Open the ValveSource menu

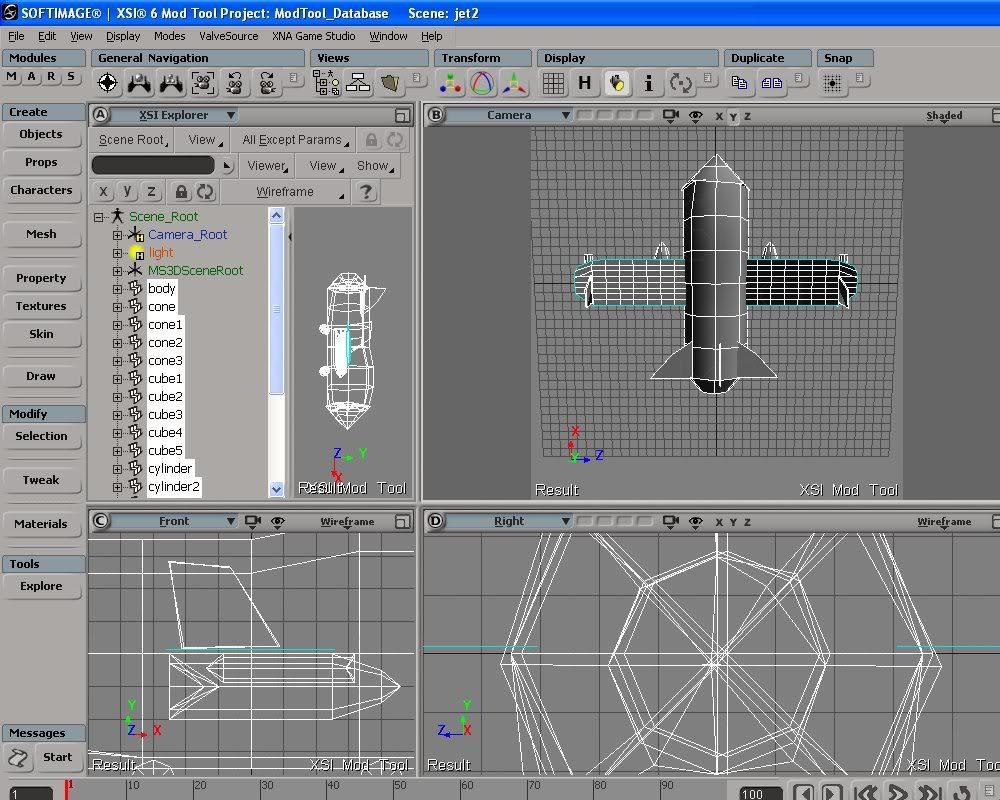tap(228, 36)
